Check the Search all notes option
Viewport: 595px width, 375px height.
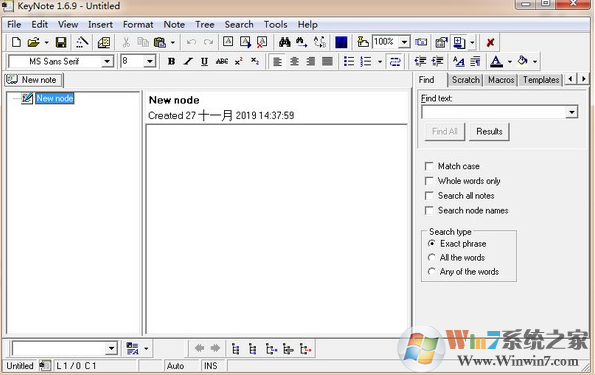(x=429, y=196)
